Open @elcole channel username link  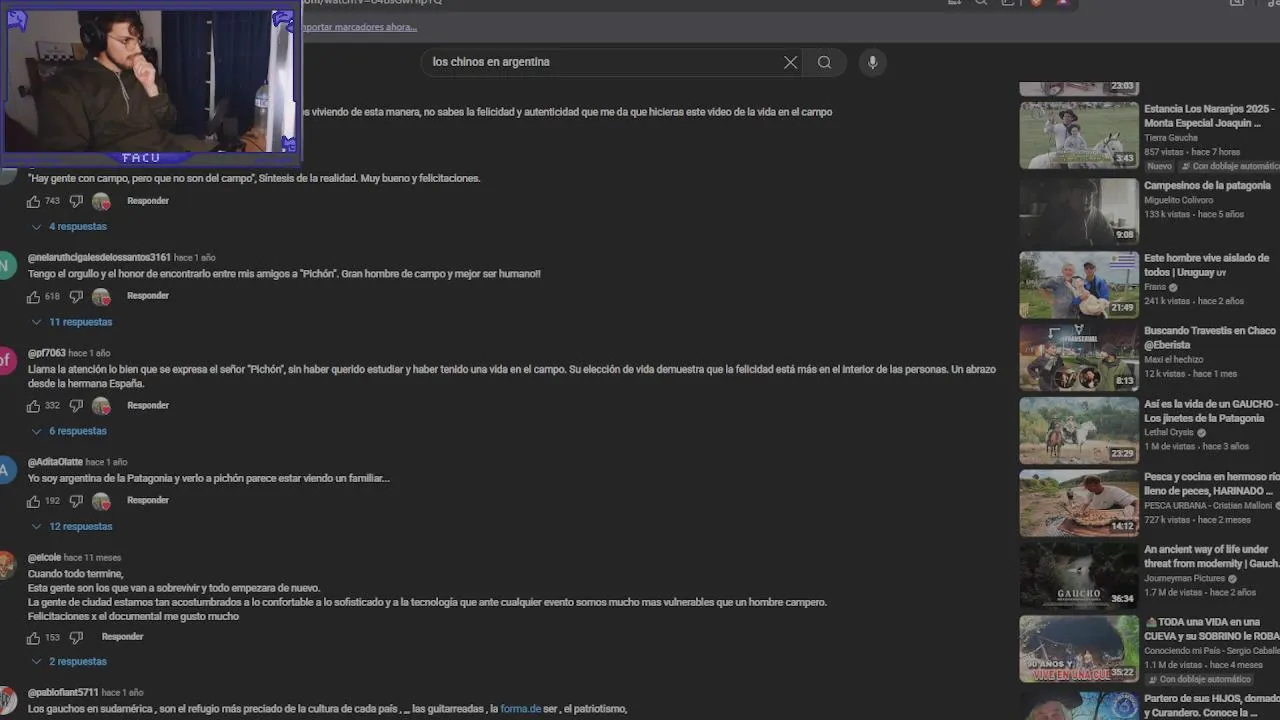pos(44,557)
